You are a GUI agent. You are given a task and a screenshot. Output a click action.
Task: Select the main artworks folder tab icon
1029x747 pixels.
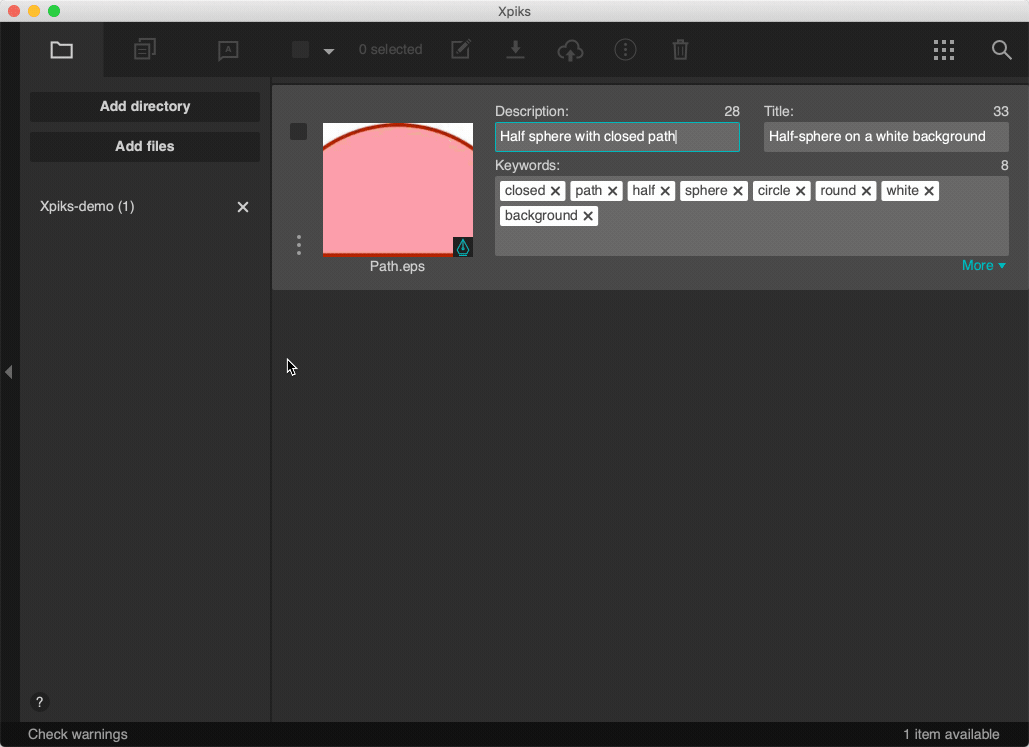61,49
